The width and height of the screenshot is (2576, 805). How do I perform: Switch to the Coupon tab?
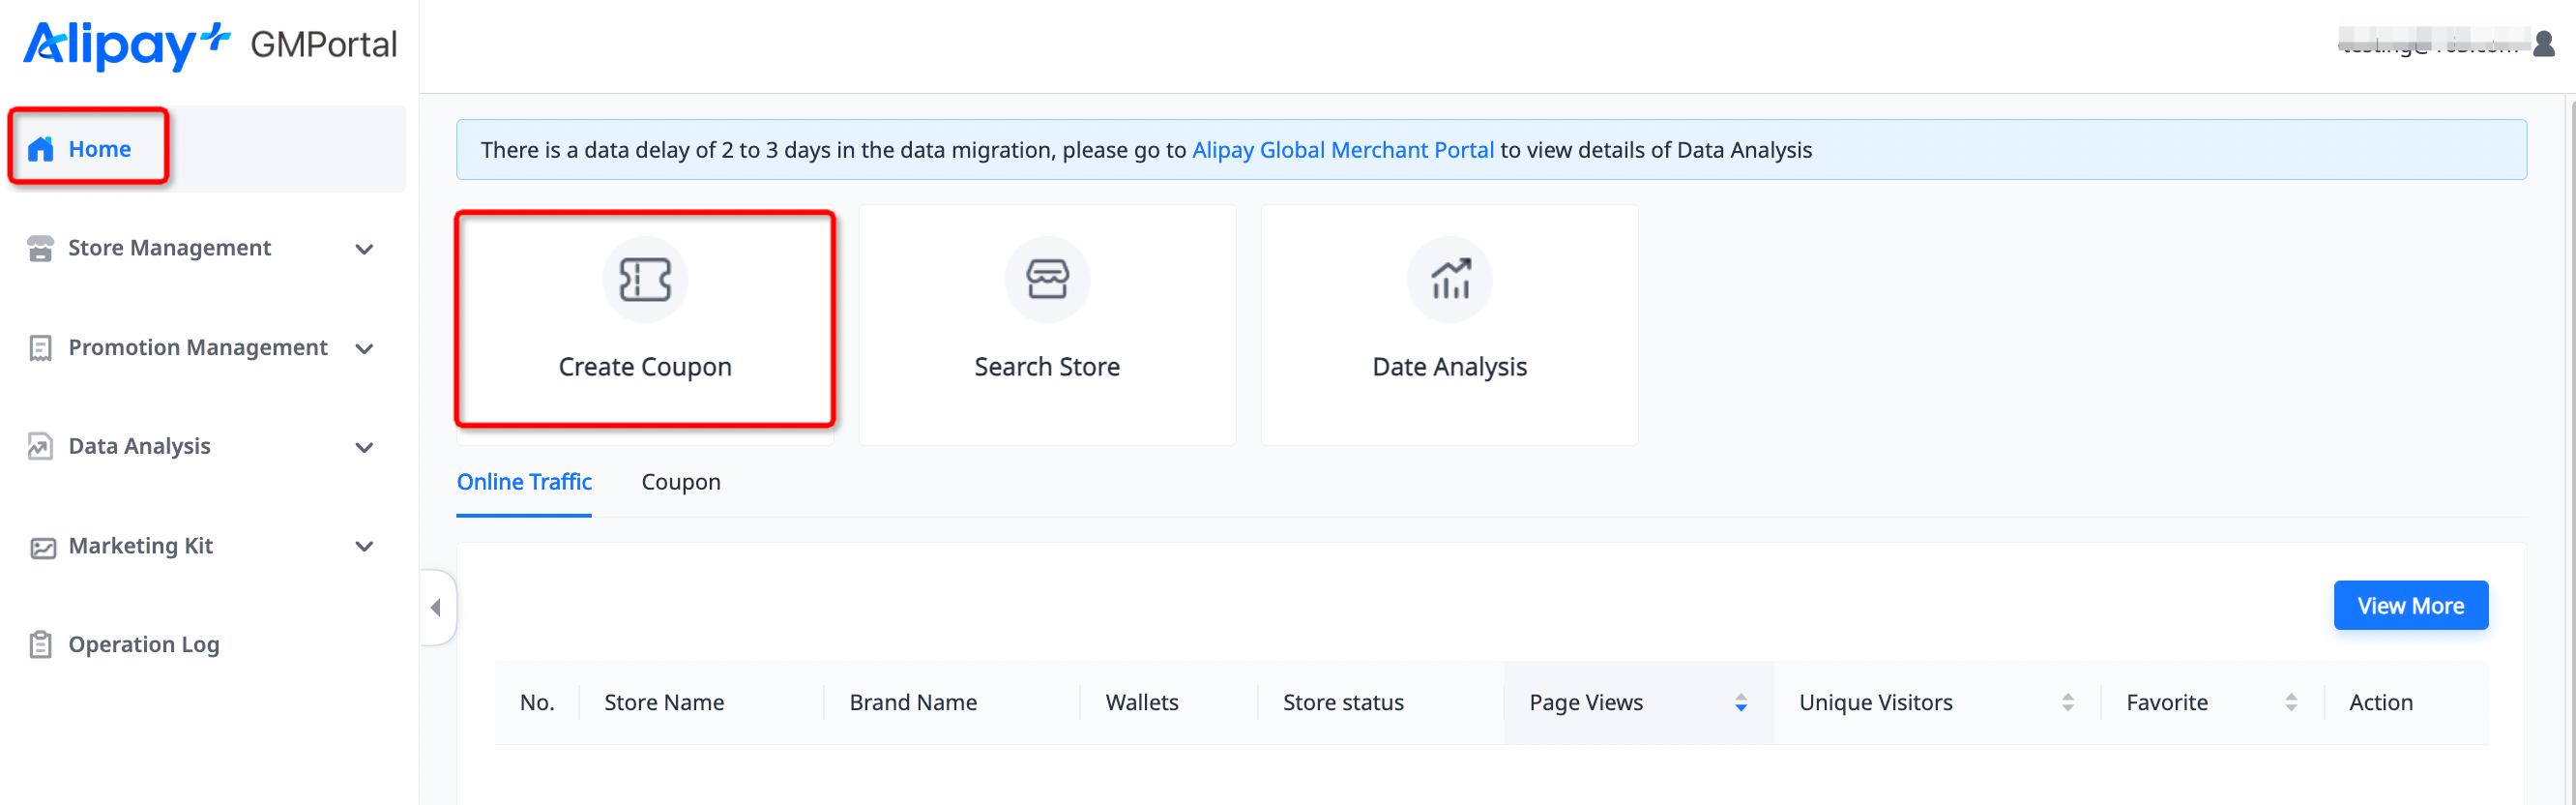tap(680, 482)
